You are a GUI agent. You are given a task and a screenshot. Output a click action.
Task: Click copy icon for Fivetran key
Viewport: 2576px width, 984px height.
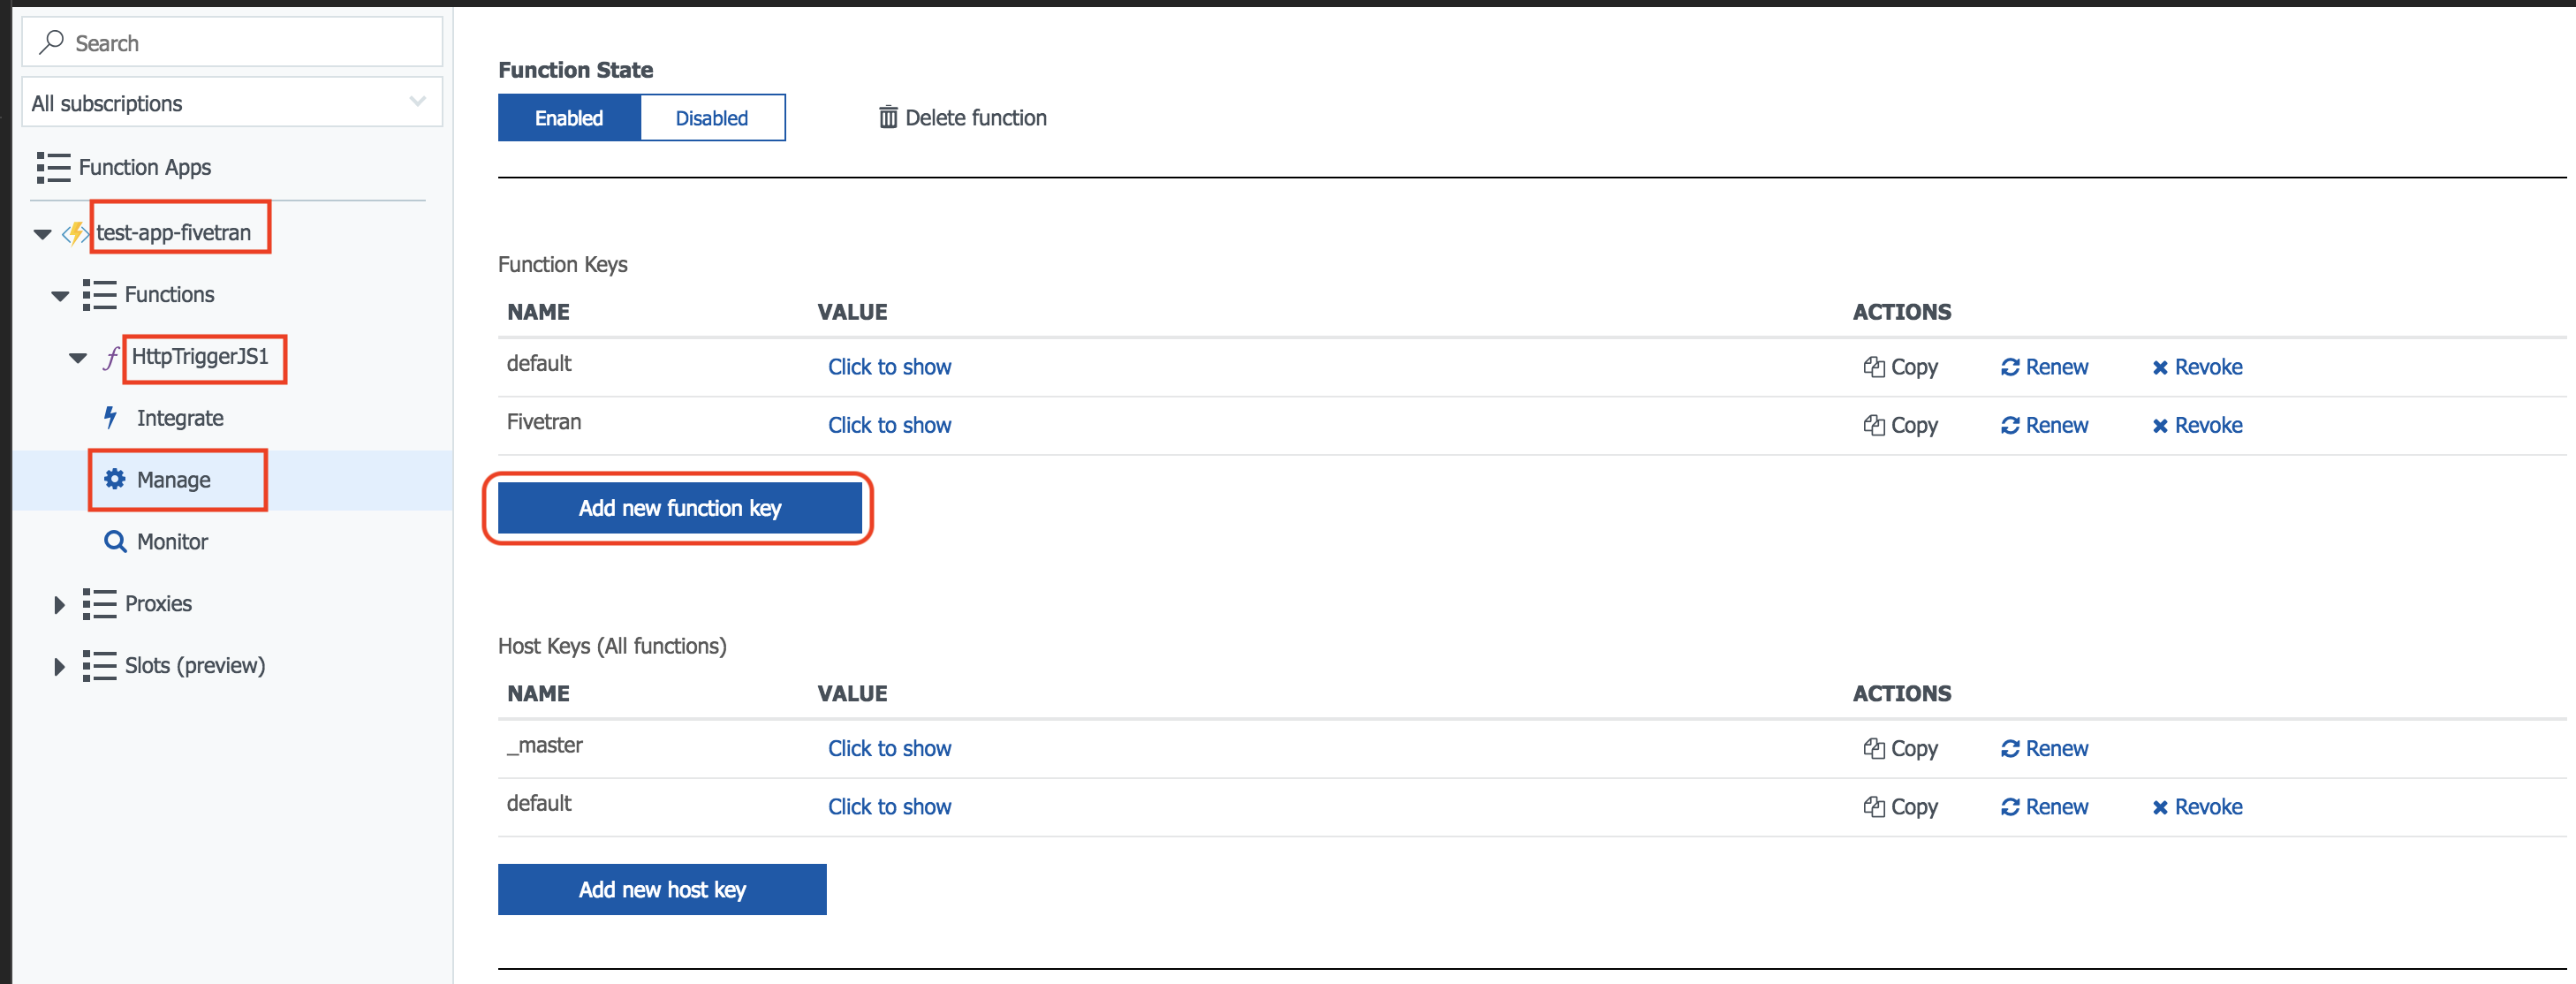(x=1873, y=425)
